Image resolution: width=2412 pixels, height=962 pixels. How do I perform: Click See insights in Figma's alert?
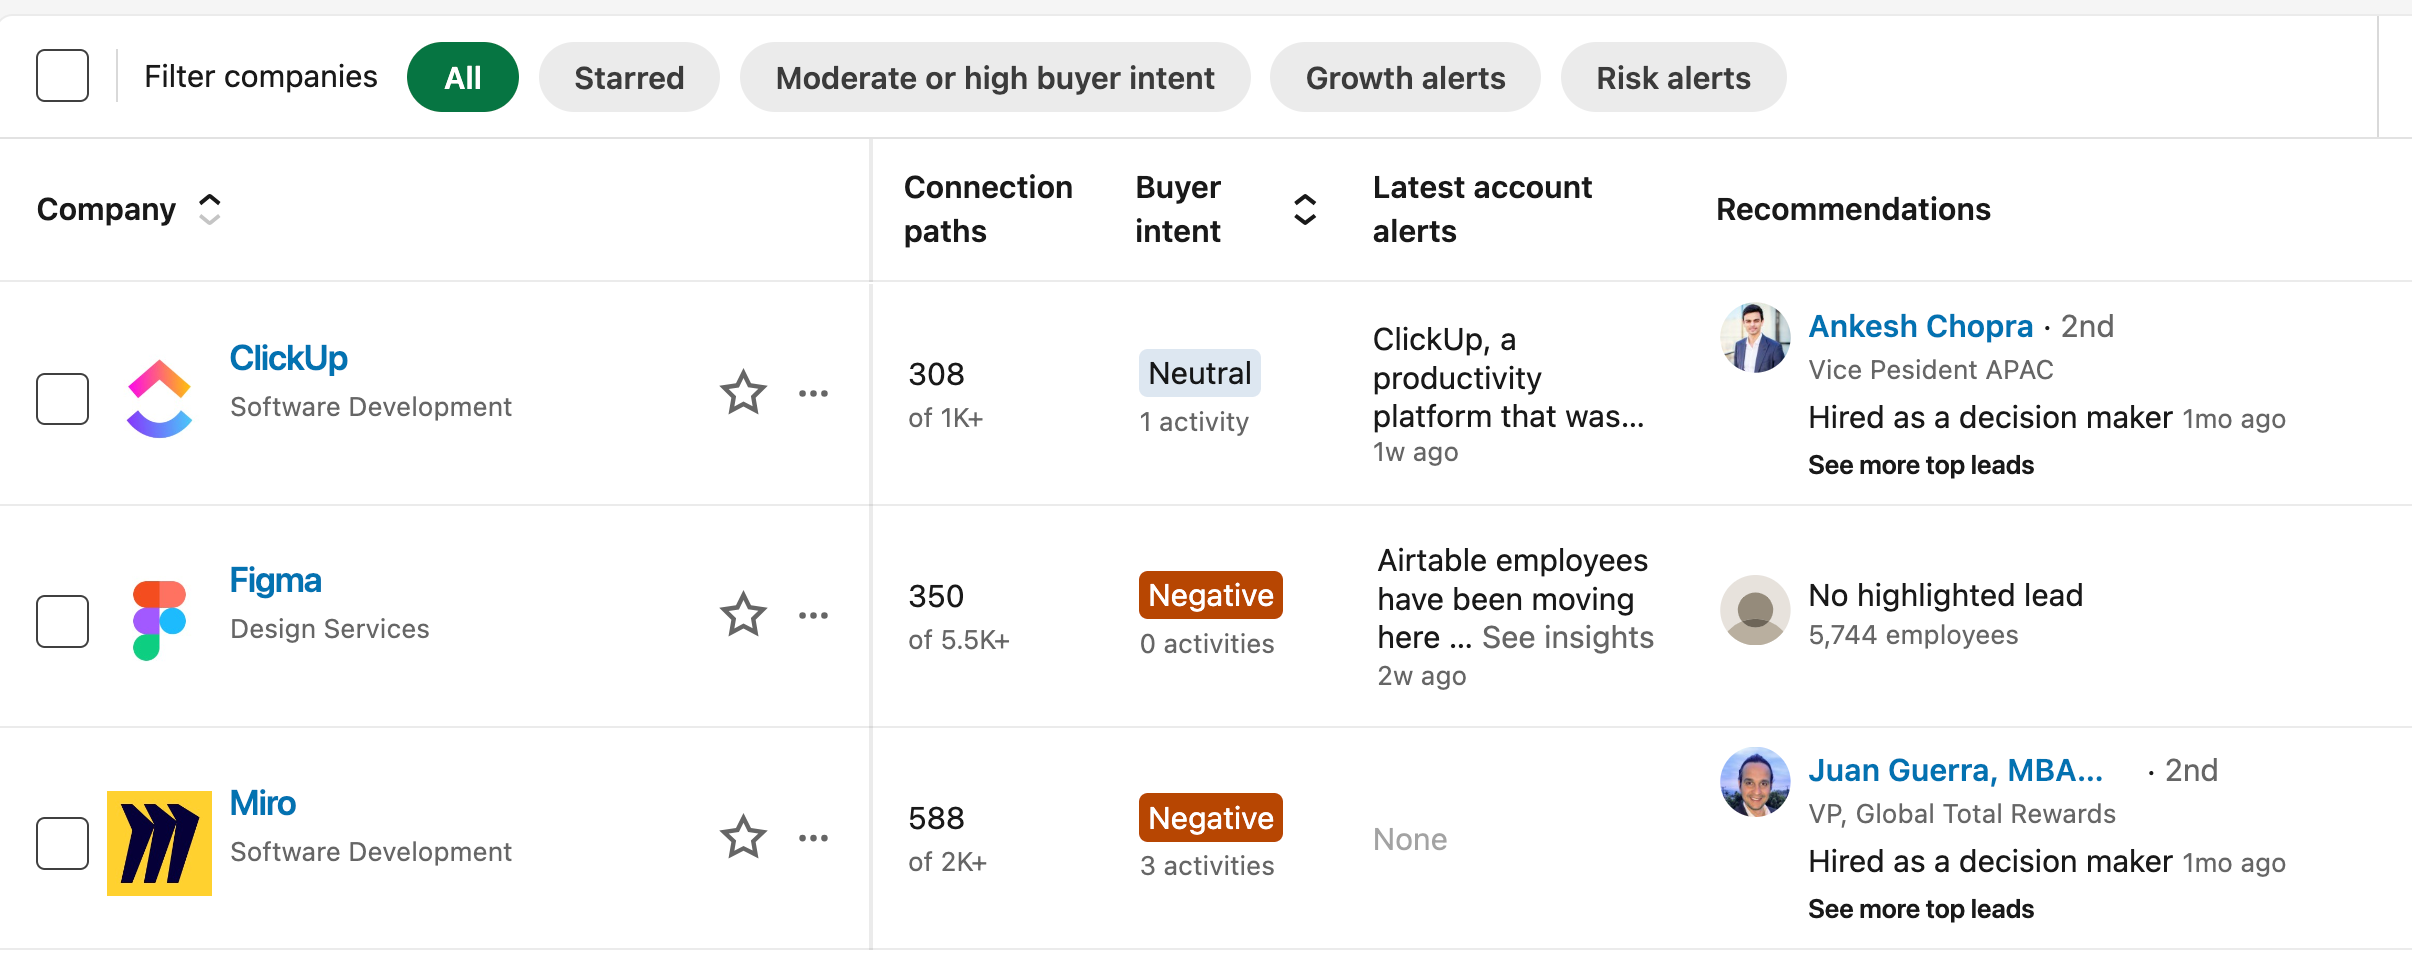pyautogui.click(x=1567, y=637)
